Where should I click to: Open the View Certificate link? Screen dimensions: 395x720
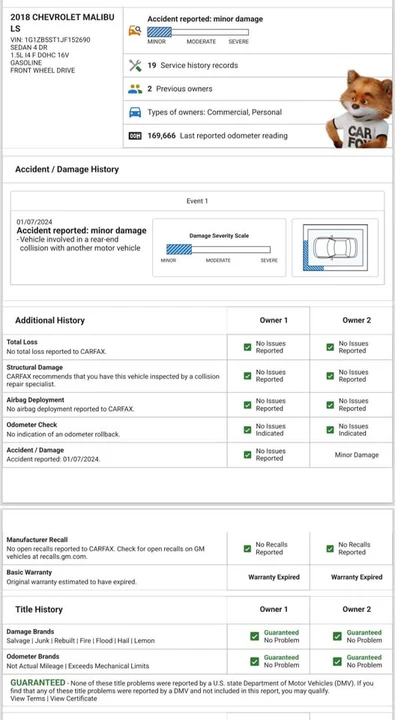tap(73, 698)
